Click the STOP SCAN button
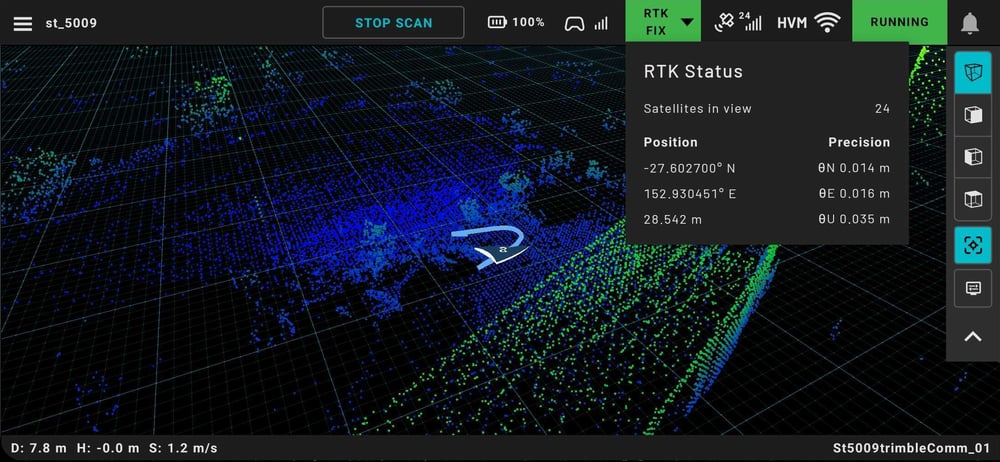 393,22
